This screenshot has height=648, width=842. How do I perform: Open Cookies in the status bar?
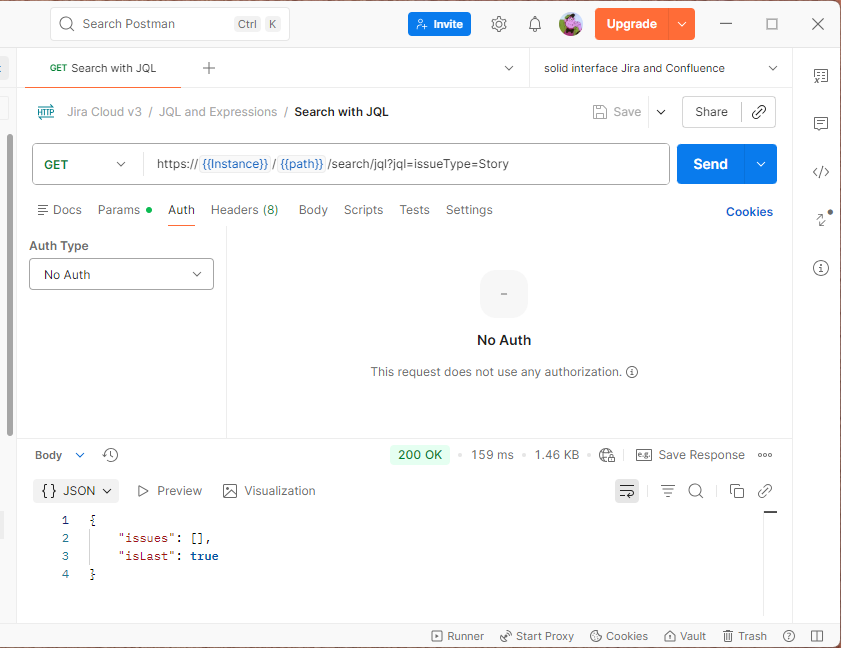[619, 636]
